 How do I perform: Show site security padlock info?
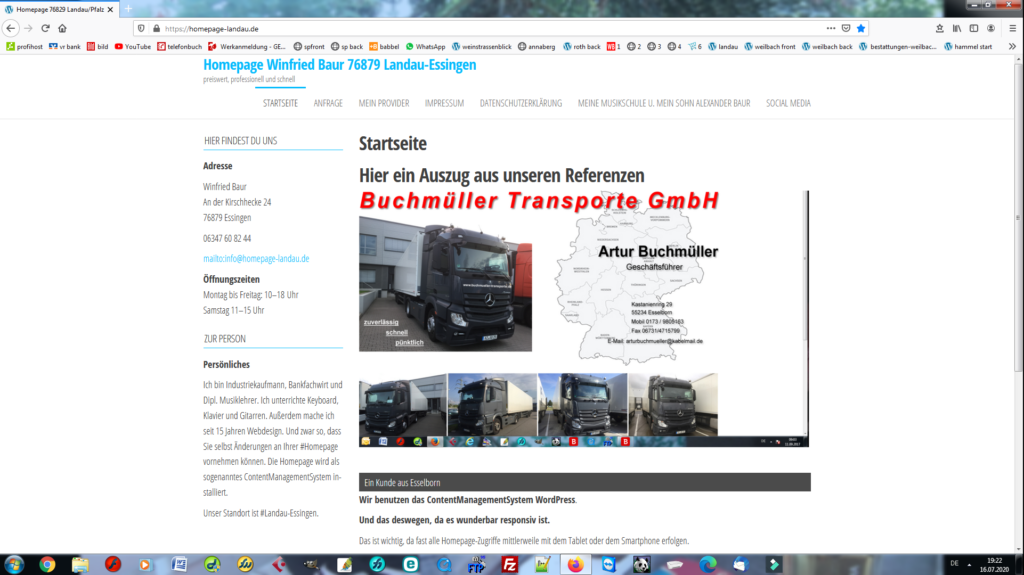[x=156, y=29]
